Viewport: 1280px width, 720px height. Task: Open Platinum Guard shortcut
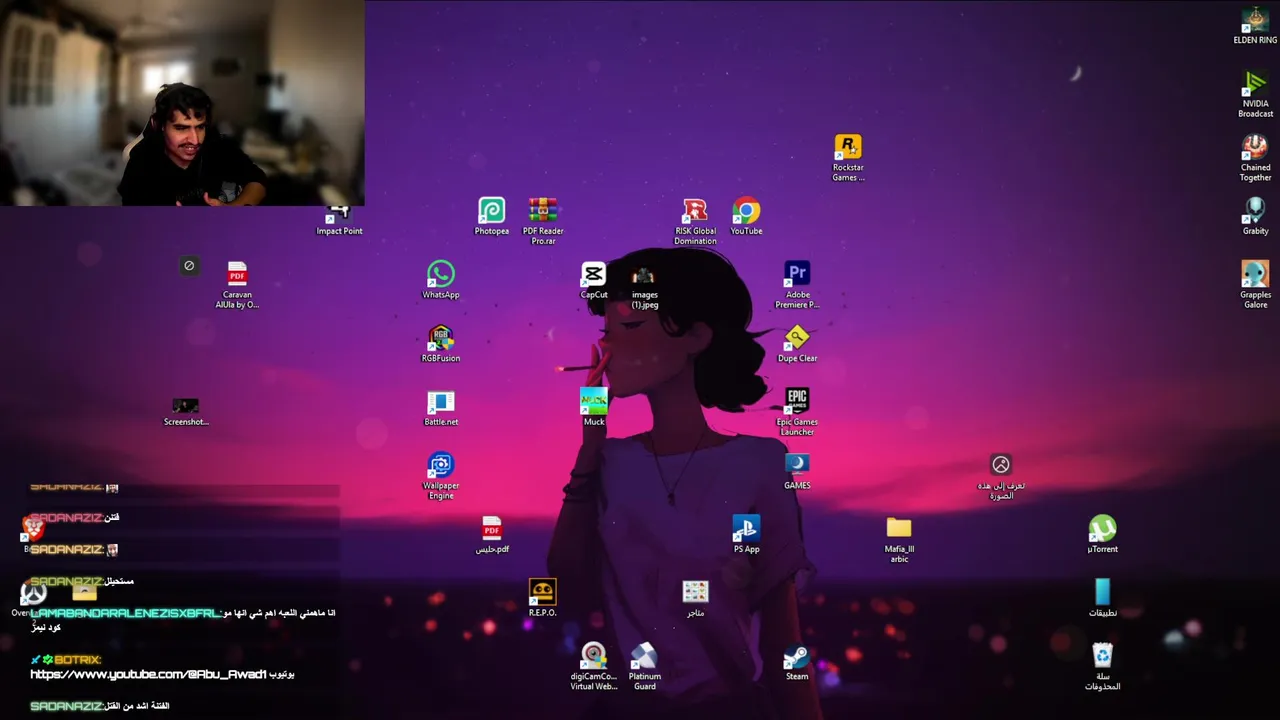[x=644, y=666]
